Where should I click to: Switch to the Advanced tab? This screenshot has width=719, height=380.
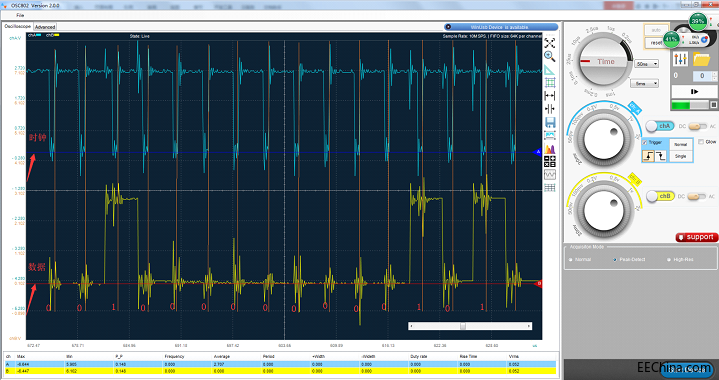(45, 27)
